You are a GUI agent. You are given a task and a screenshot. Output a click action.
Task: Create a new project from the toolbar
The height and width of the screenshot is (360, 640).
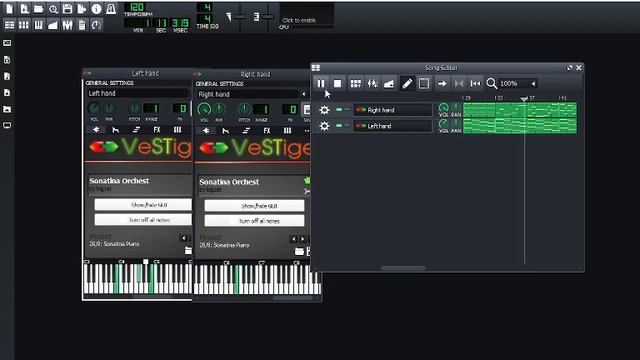[9, 9]
